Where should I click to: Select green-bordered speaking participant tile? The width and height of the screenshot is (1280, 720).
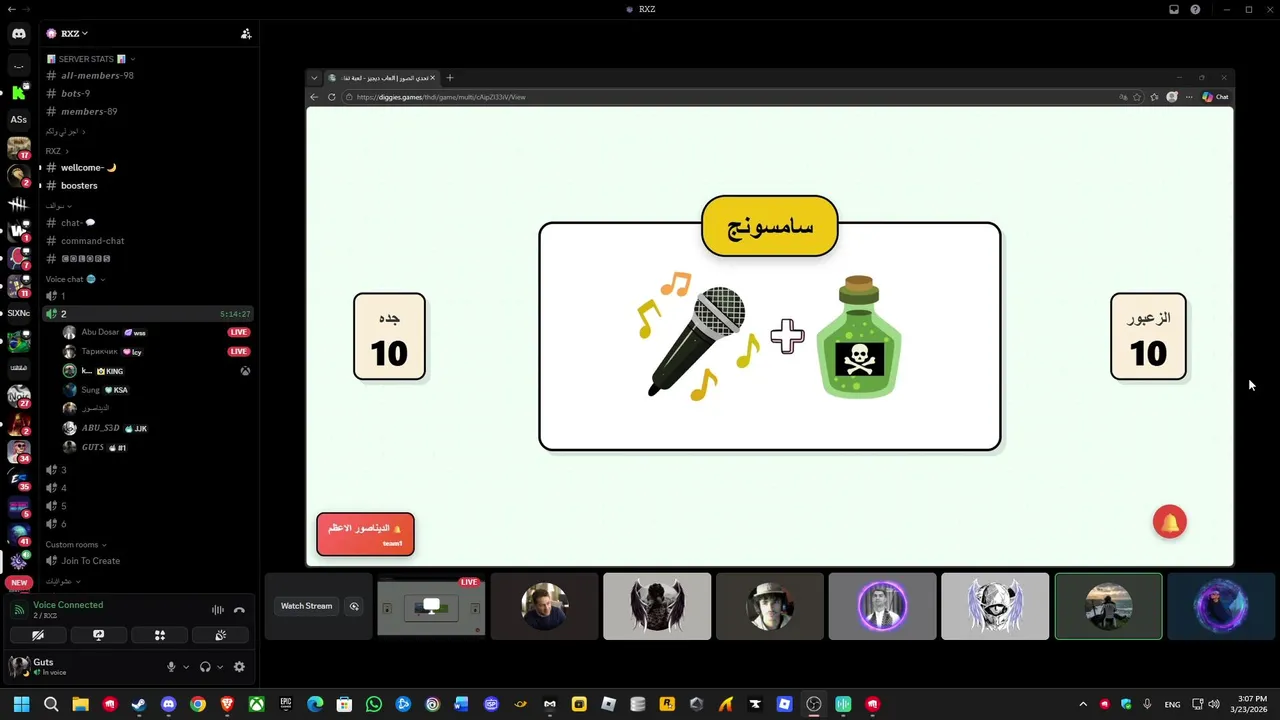(x=1108, y=606)
